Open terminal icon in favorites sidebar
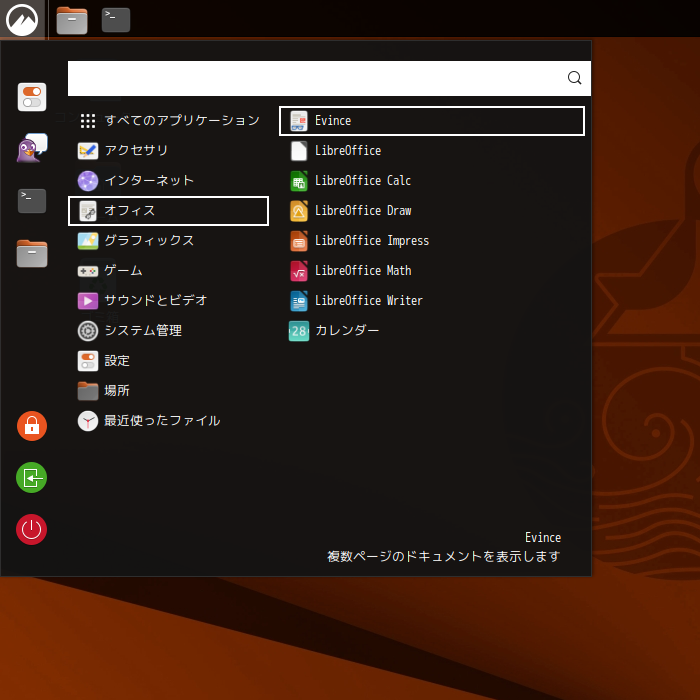The height and width of the screenshot is (700, 700). pos(32,201)
